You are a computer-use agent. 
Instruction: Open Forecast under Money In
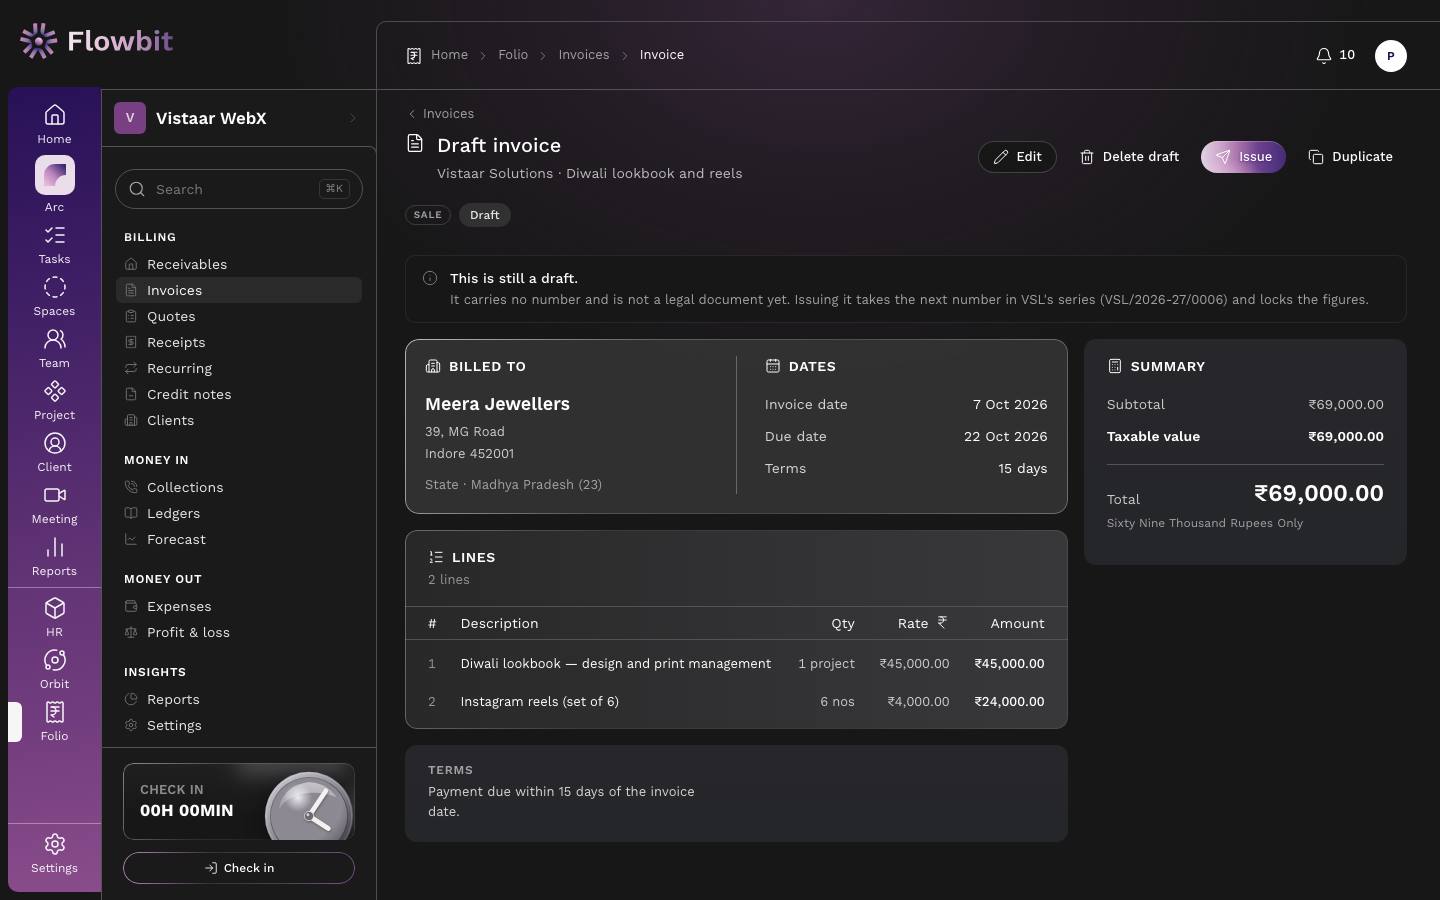(x=238, y=539)
